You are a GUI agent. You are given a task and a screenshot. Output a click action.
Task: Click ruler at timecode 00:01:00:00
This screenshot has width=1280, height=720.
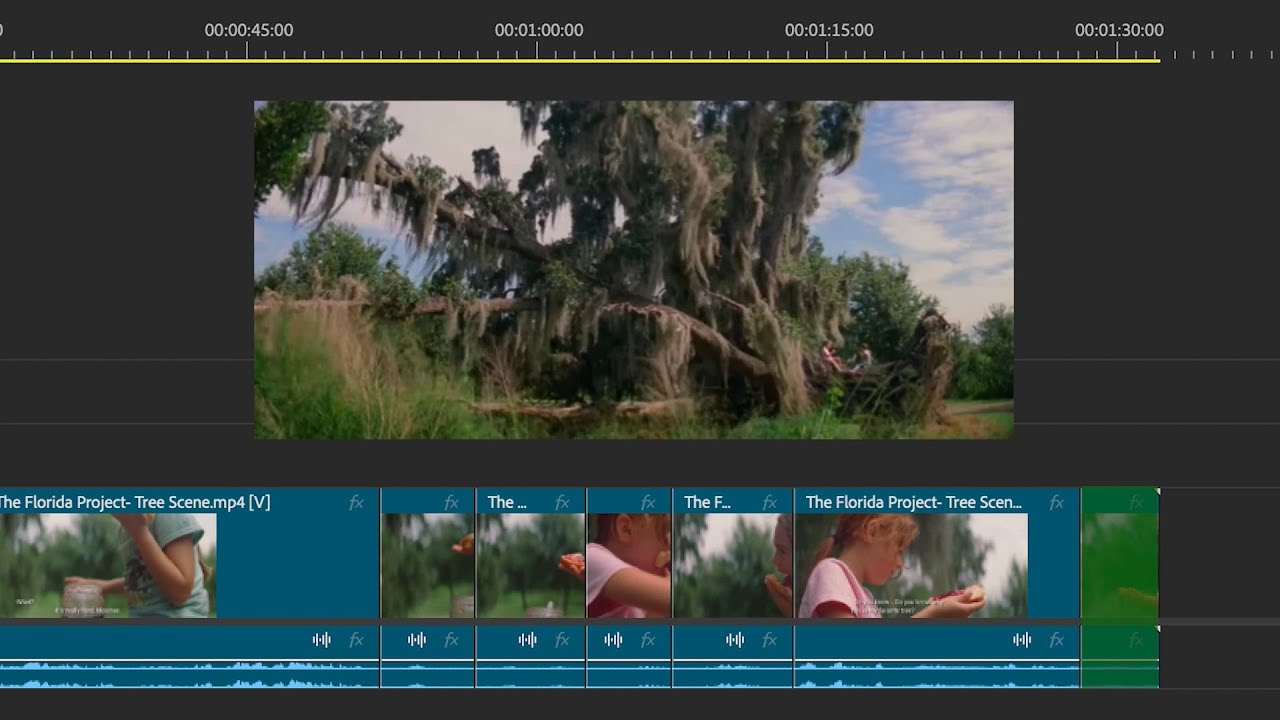pyautogui.click(x=538, y=30)
